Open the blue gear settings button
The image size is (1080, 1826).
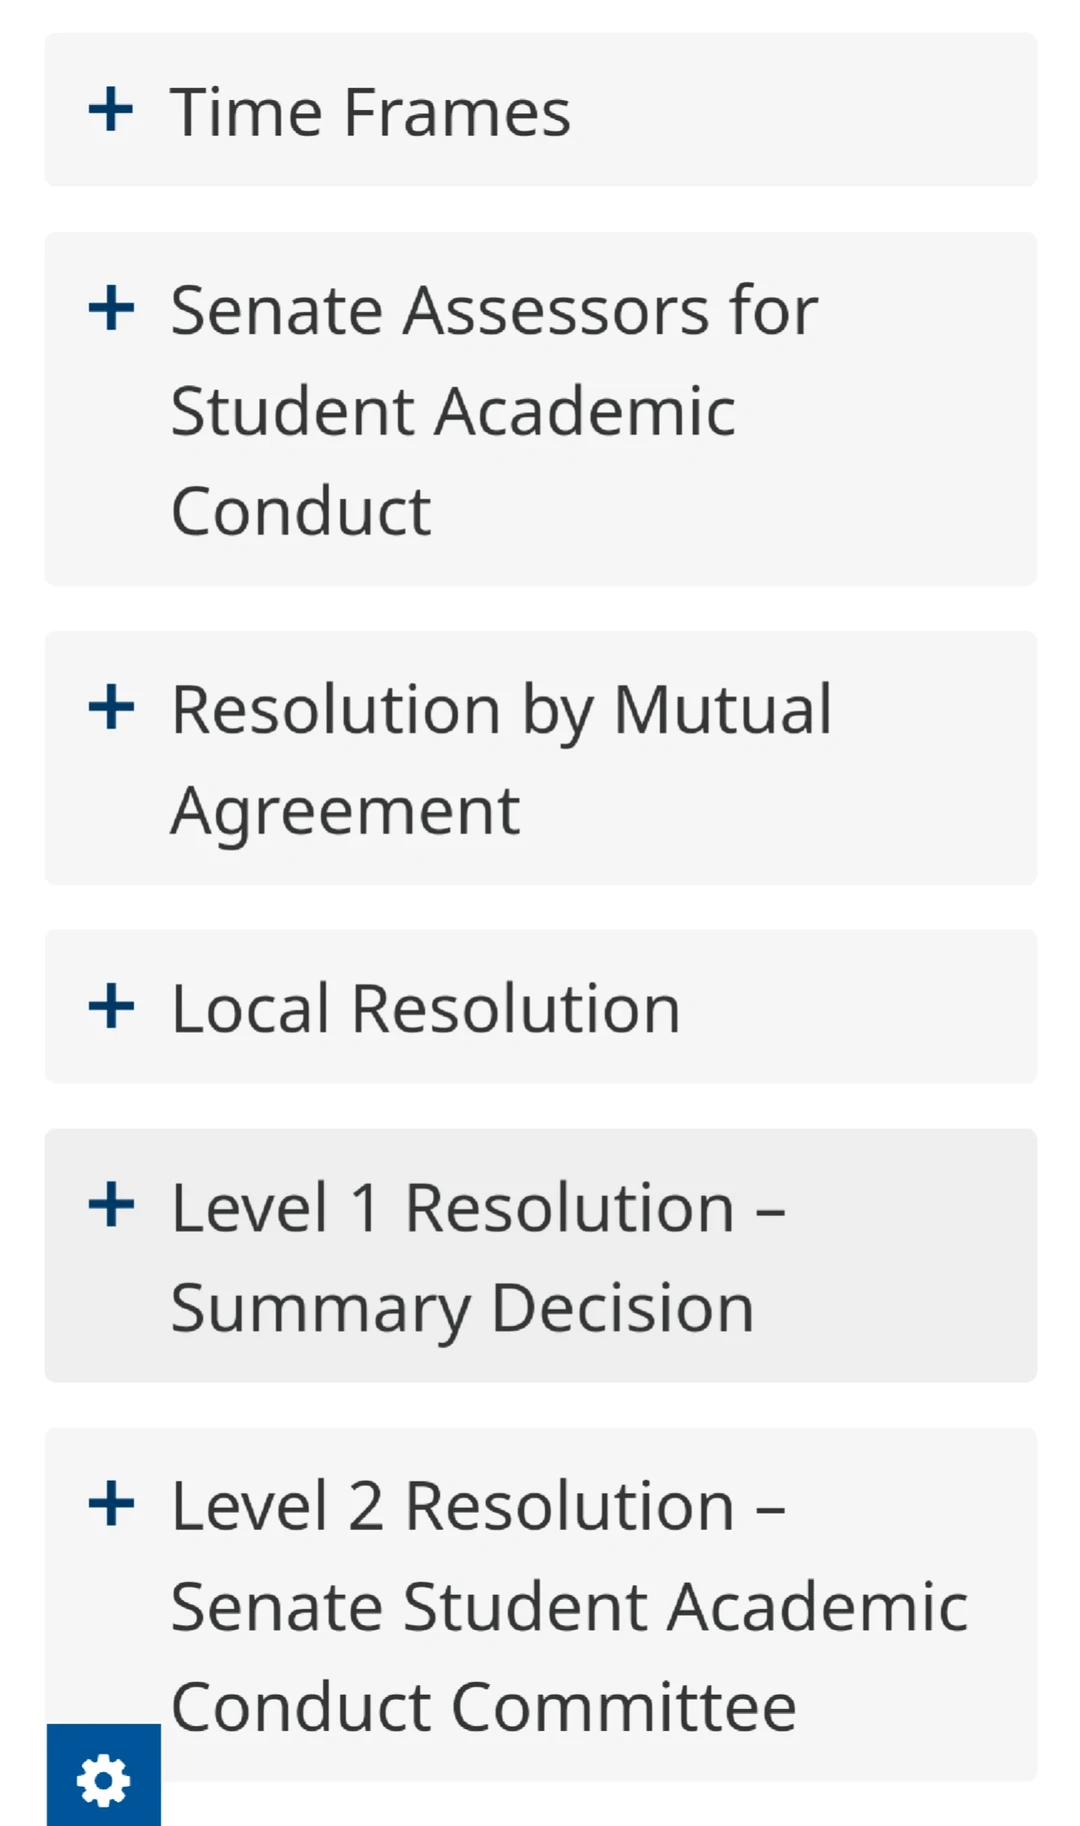coord(103,1776)
